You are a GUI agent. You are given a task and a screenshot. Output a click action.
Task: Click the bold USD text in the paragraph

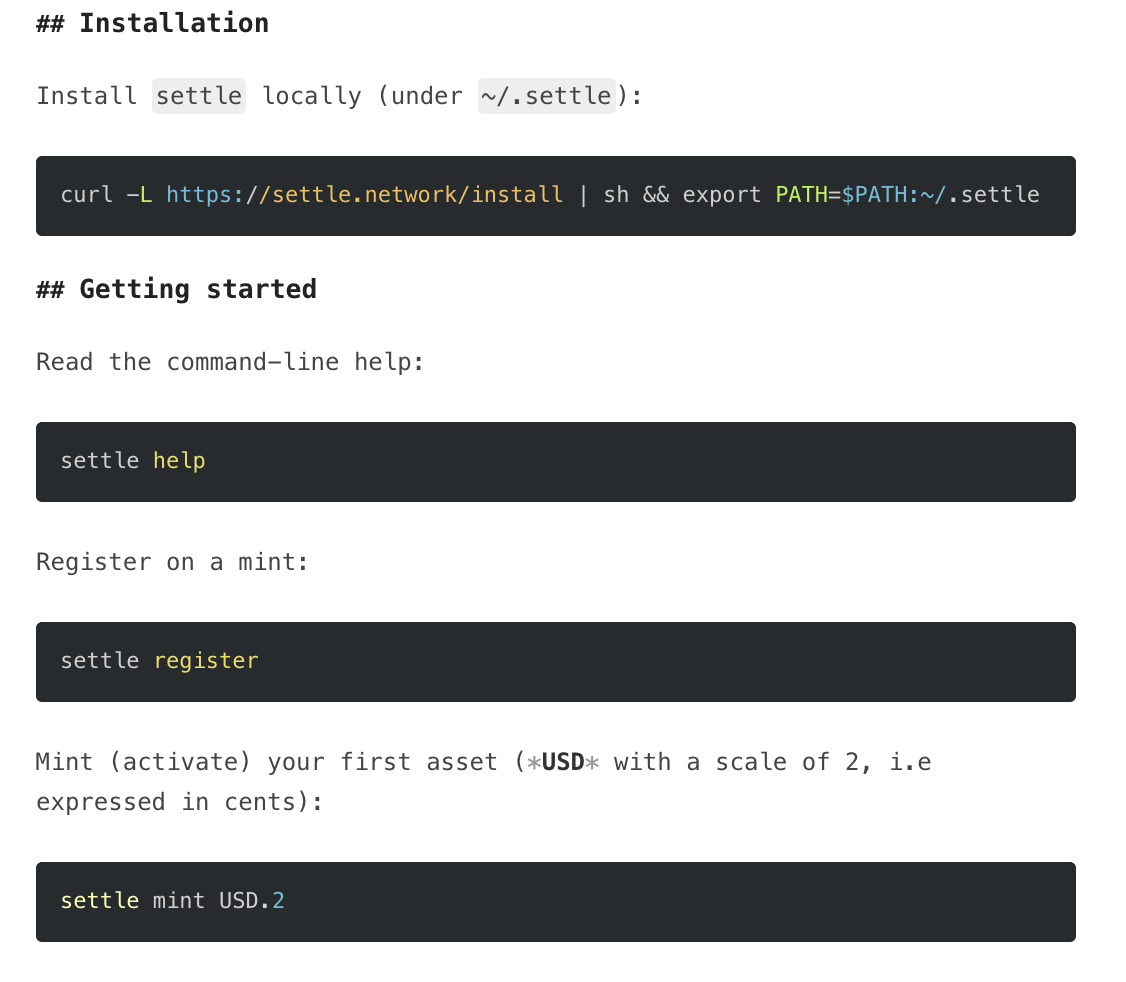coord(562,762)
